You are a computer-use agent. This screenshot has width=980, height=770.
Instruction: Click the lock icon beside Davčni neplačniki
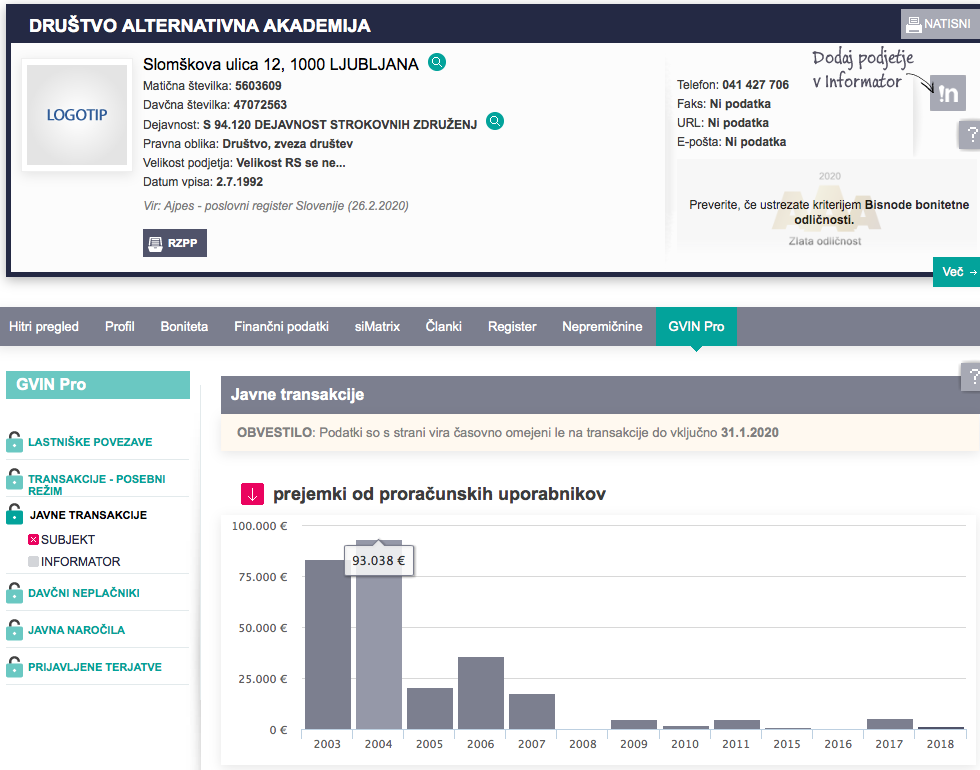14,592
